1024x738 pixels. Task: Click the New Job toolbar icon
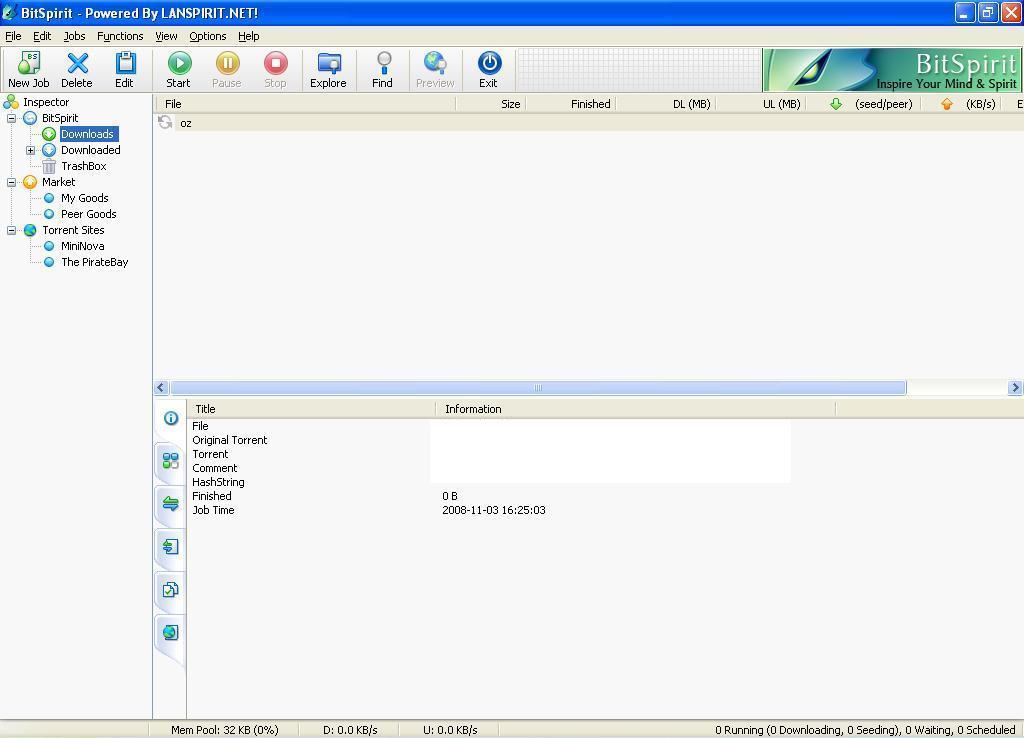pyautogui.click(x=29, y=63)
